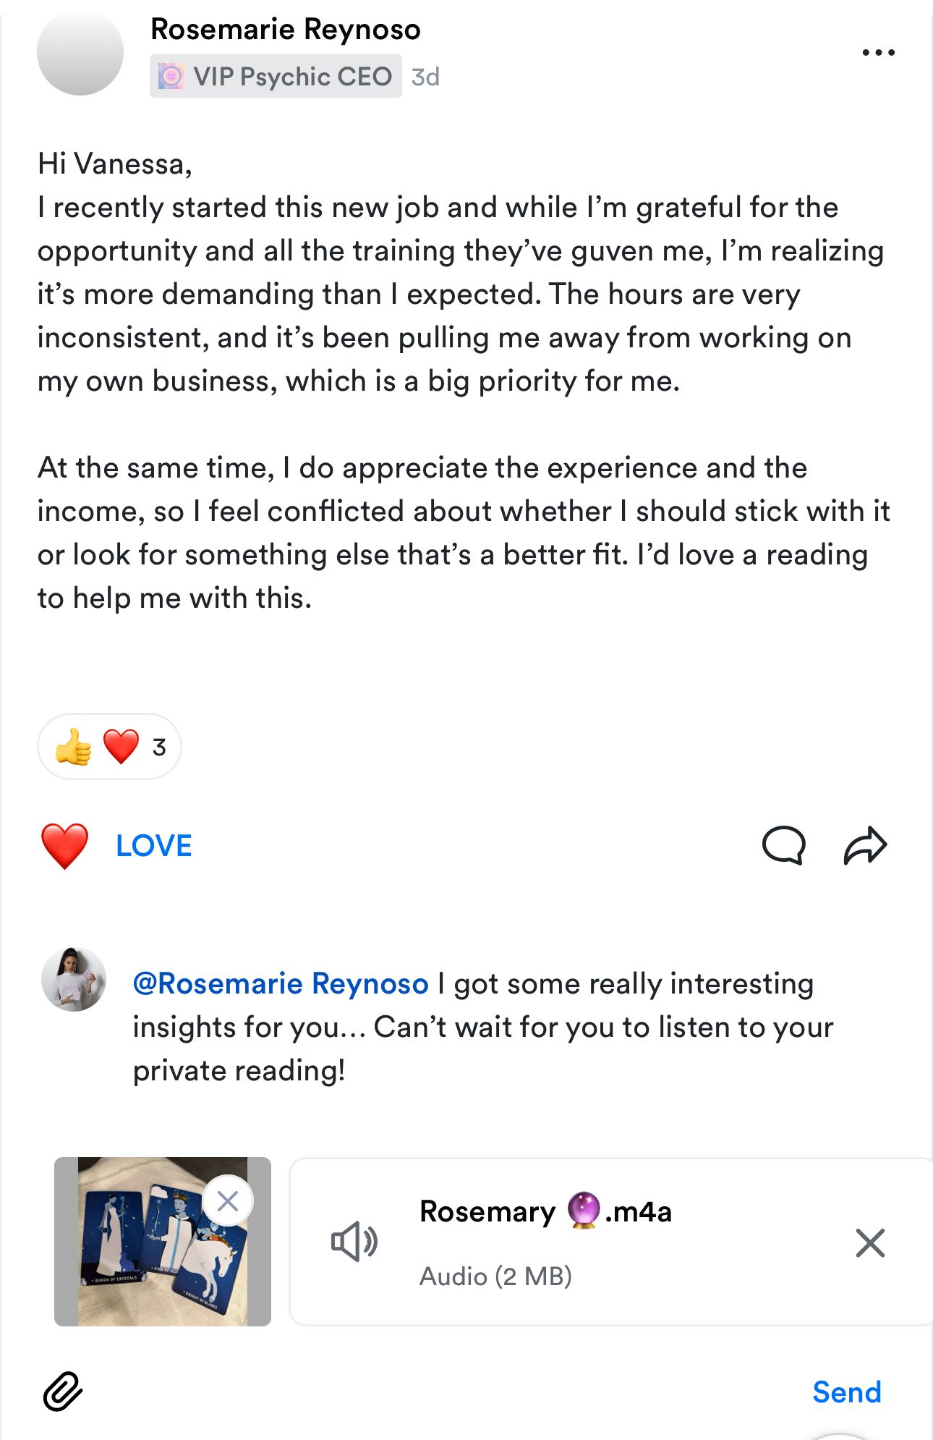Screen dimensions: 933x1440
Task: Open the tarot cards image thumbnail
Action: 162,1241
